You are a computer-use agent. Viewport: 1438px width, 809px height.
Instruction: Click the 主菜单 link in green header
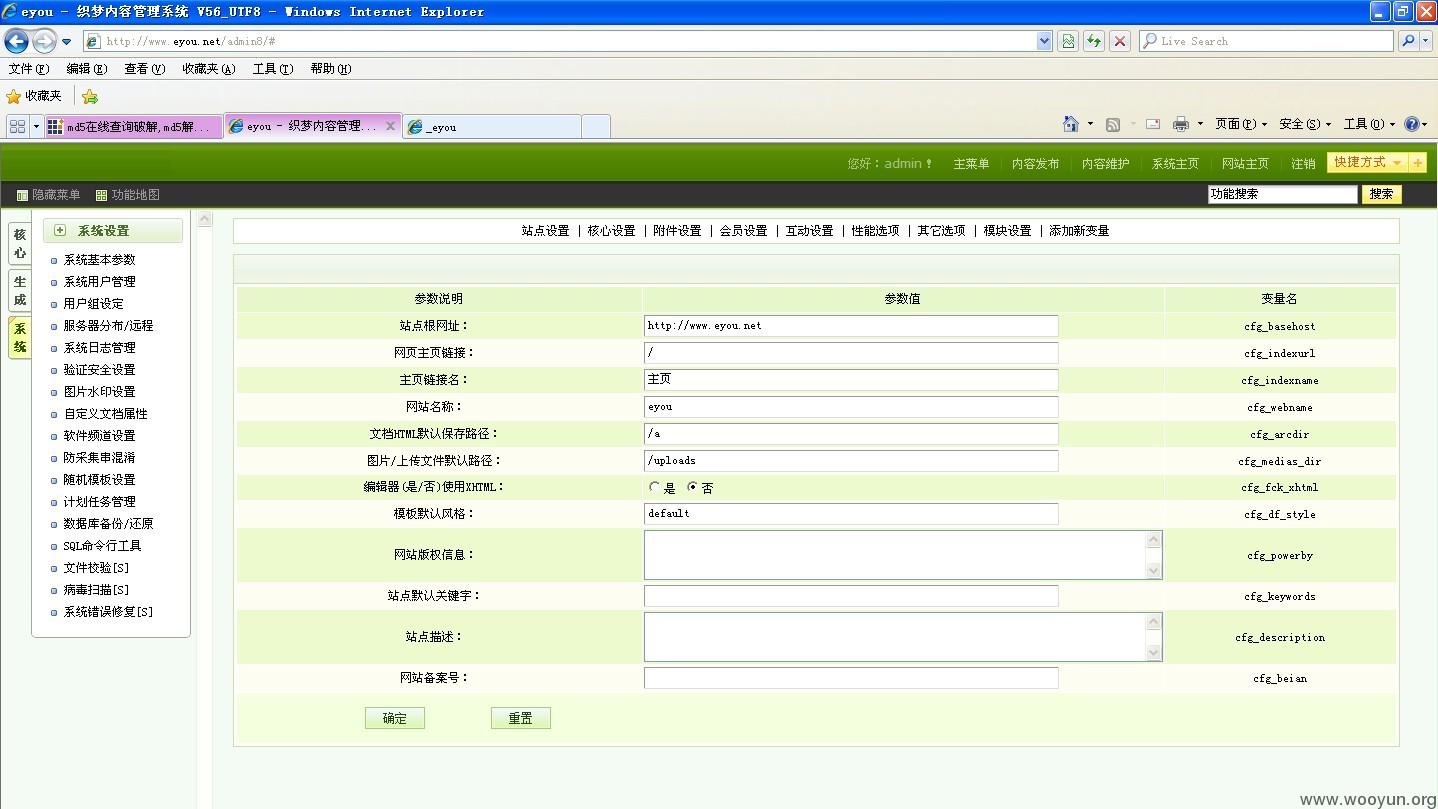click(971, 164)
